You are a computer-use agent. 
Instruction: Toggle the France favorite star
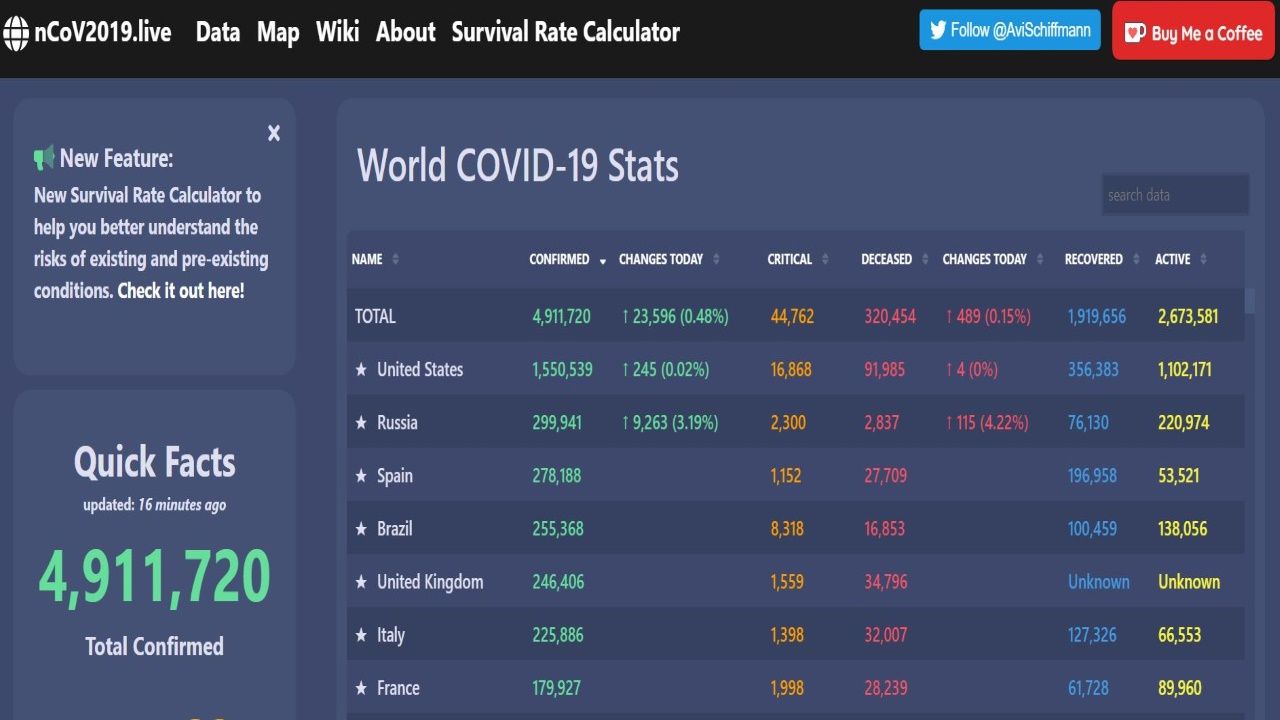click(362, 688)
